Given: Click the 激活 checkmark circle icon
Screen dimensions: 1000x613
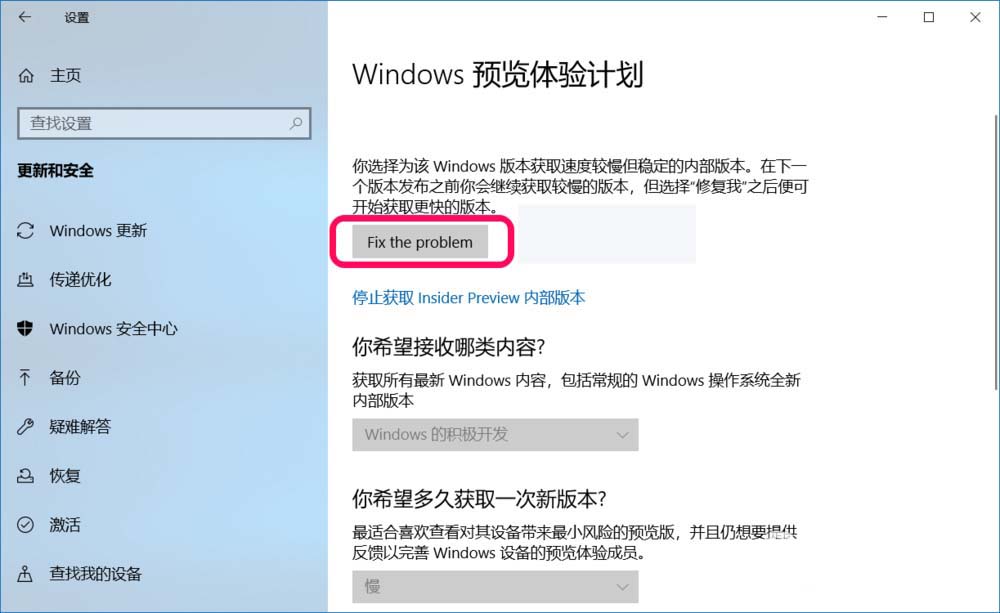Looking at the screenshot, I should tap(26, 524).
